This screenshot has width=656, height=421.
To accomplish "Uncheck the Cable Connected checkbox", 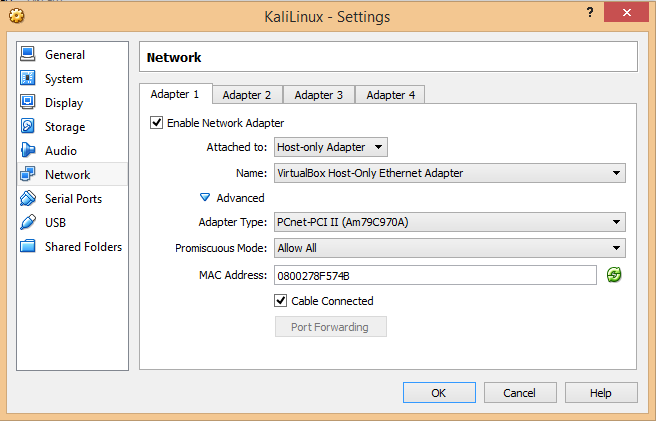I will coord(281,301).
